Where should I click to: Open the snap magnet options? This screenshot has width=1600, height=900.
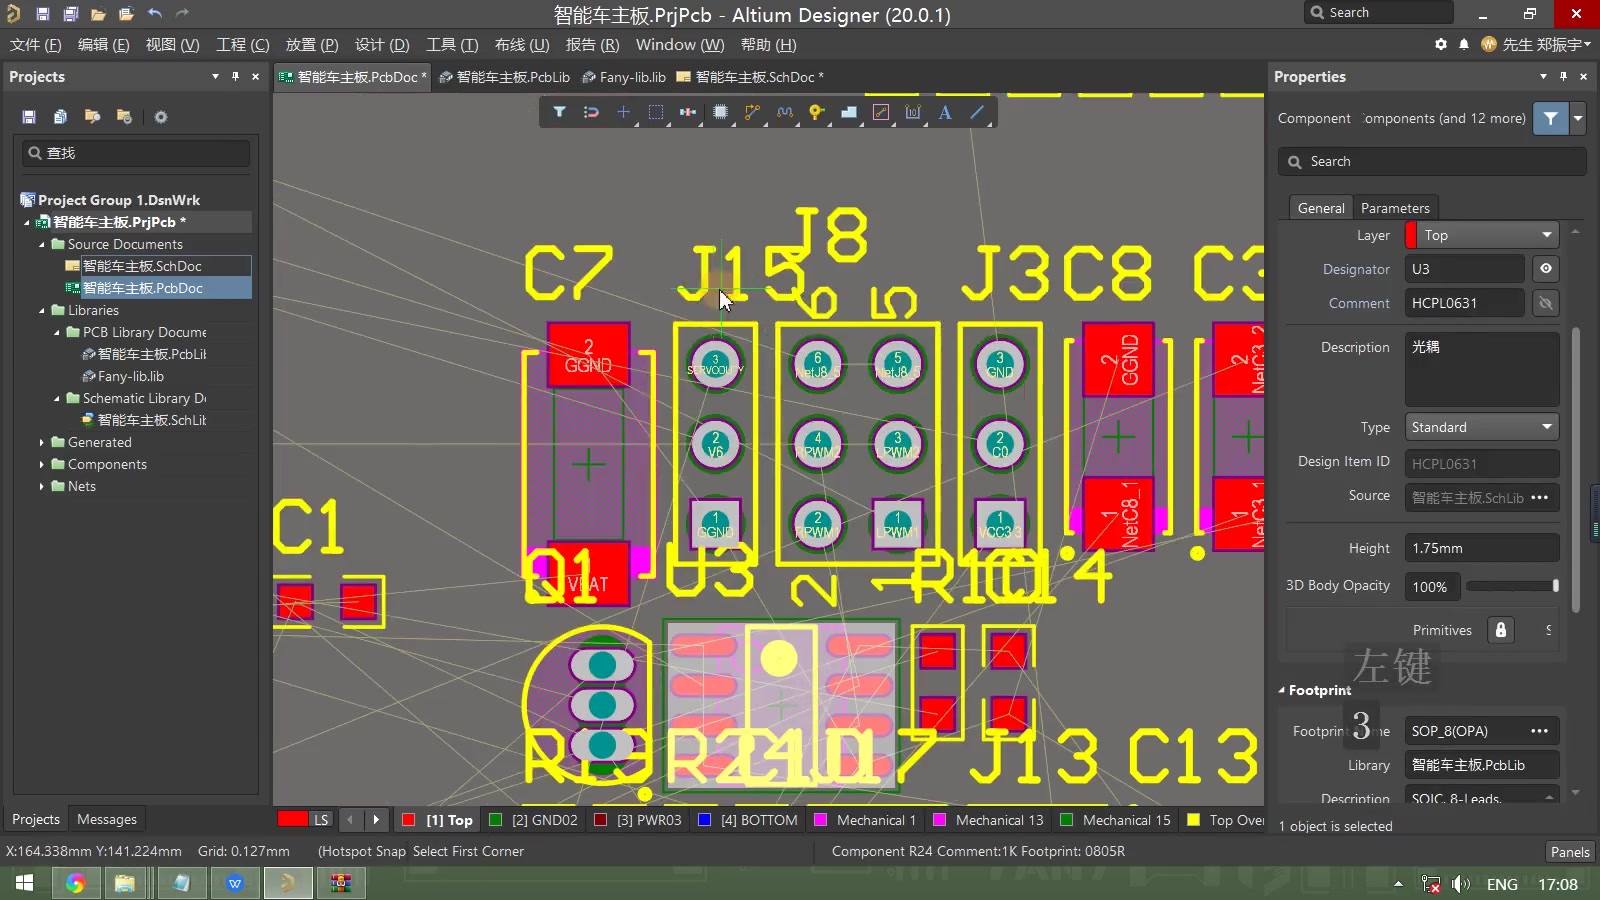[x=591, y=112]
